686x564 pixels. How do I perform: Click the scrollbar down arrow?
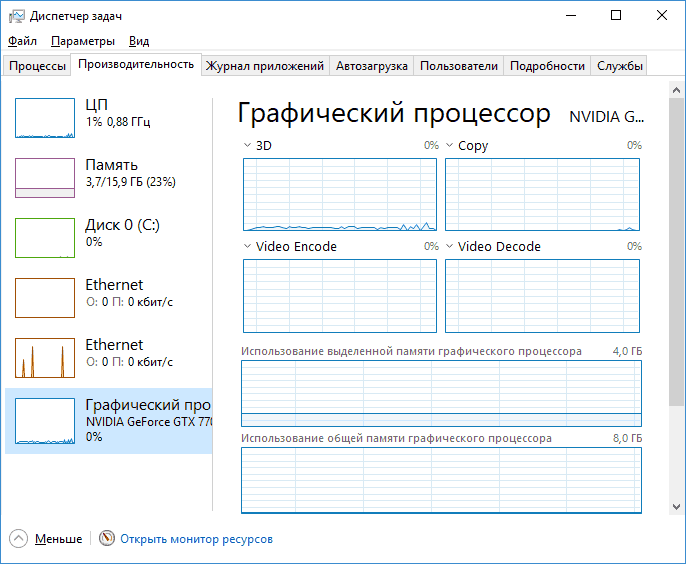(x=676, y=507)
